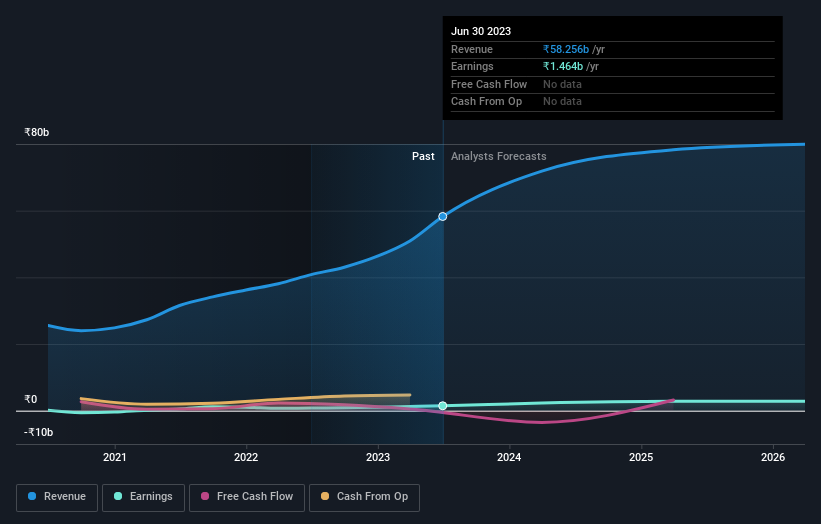The image size is (821, 524).
Task: Click the ₹0 y-axis label
Action: click(x=31, y=399)
